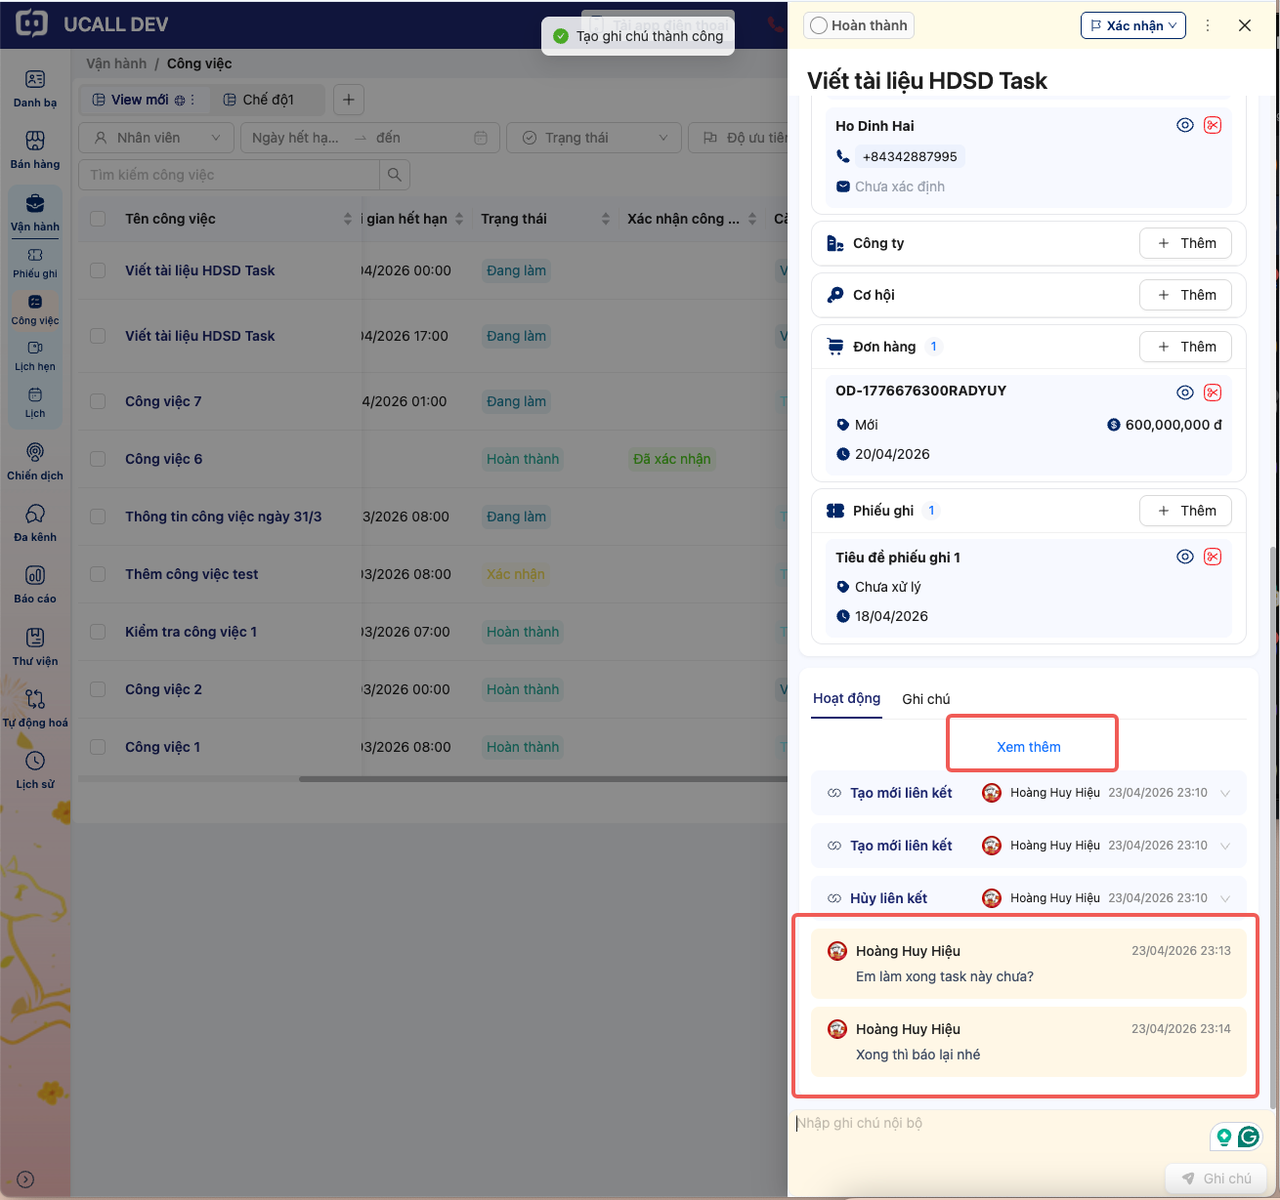Click the detail panel vertical scrollbar
This screenshot has width=1280, height=1200.
1273,827
